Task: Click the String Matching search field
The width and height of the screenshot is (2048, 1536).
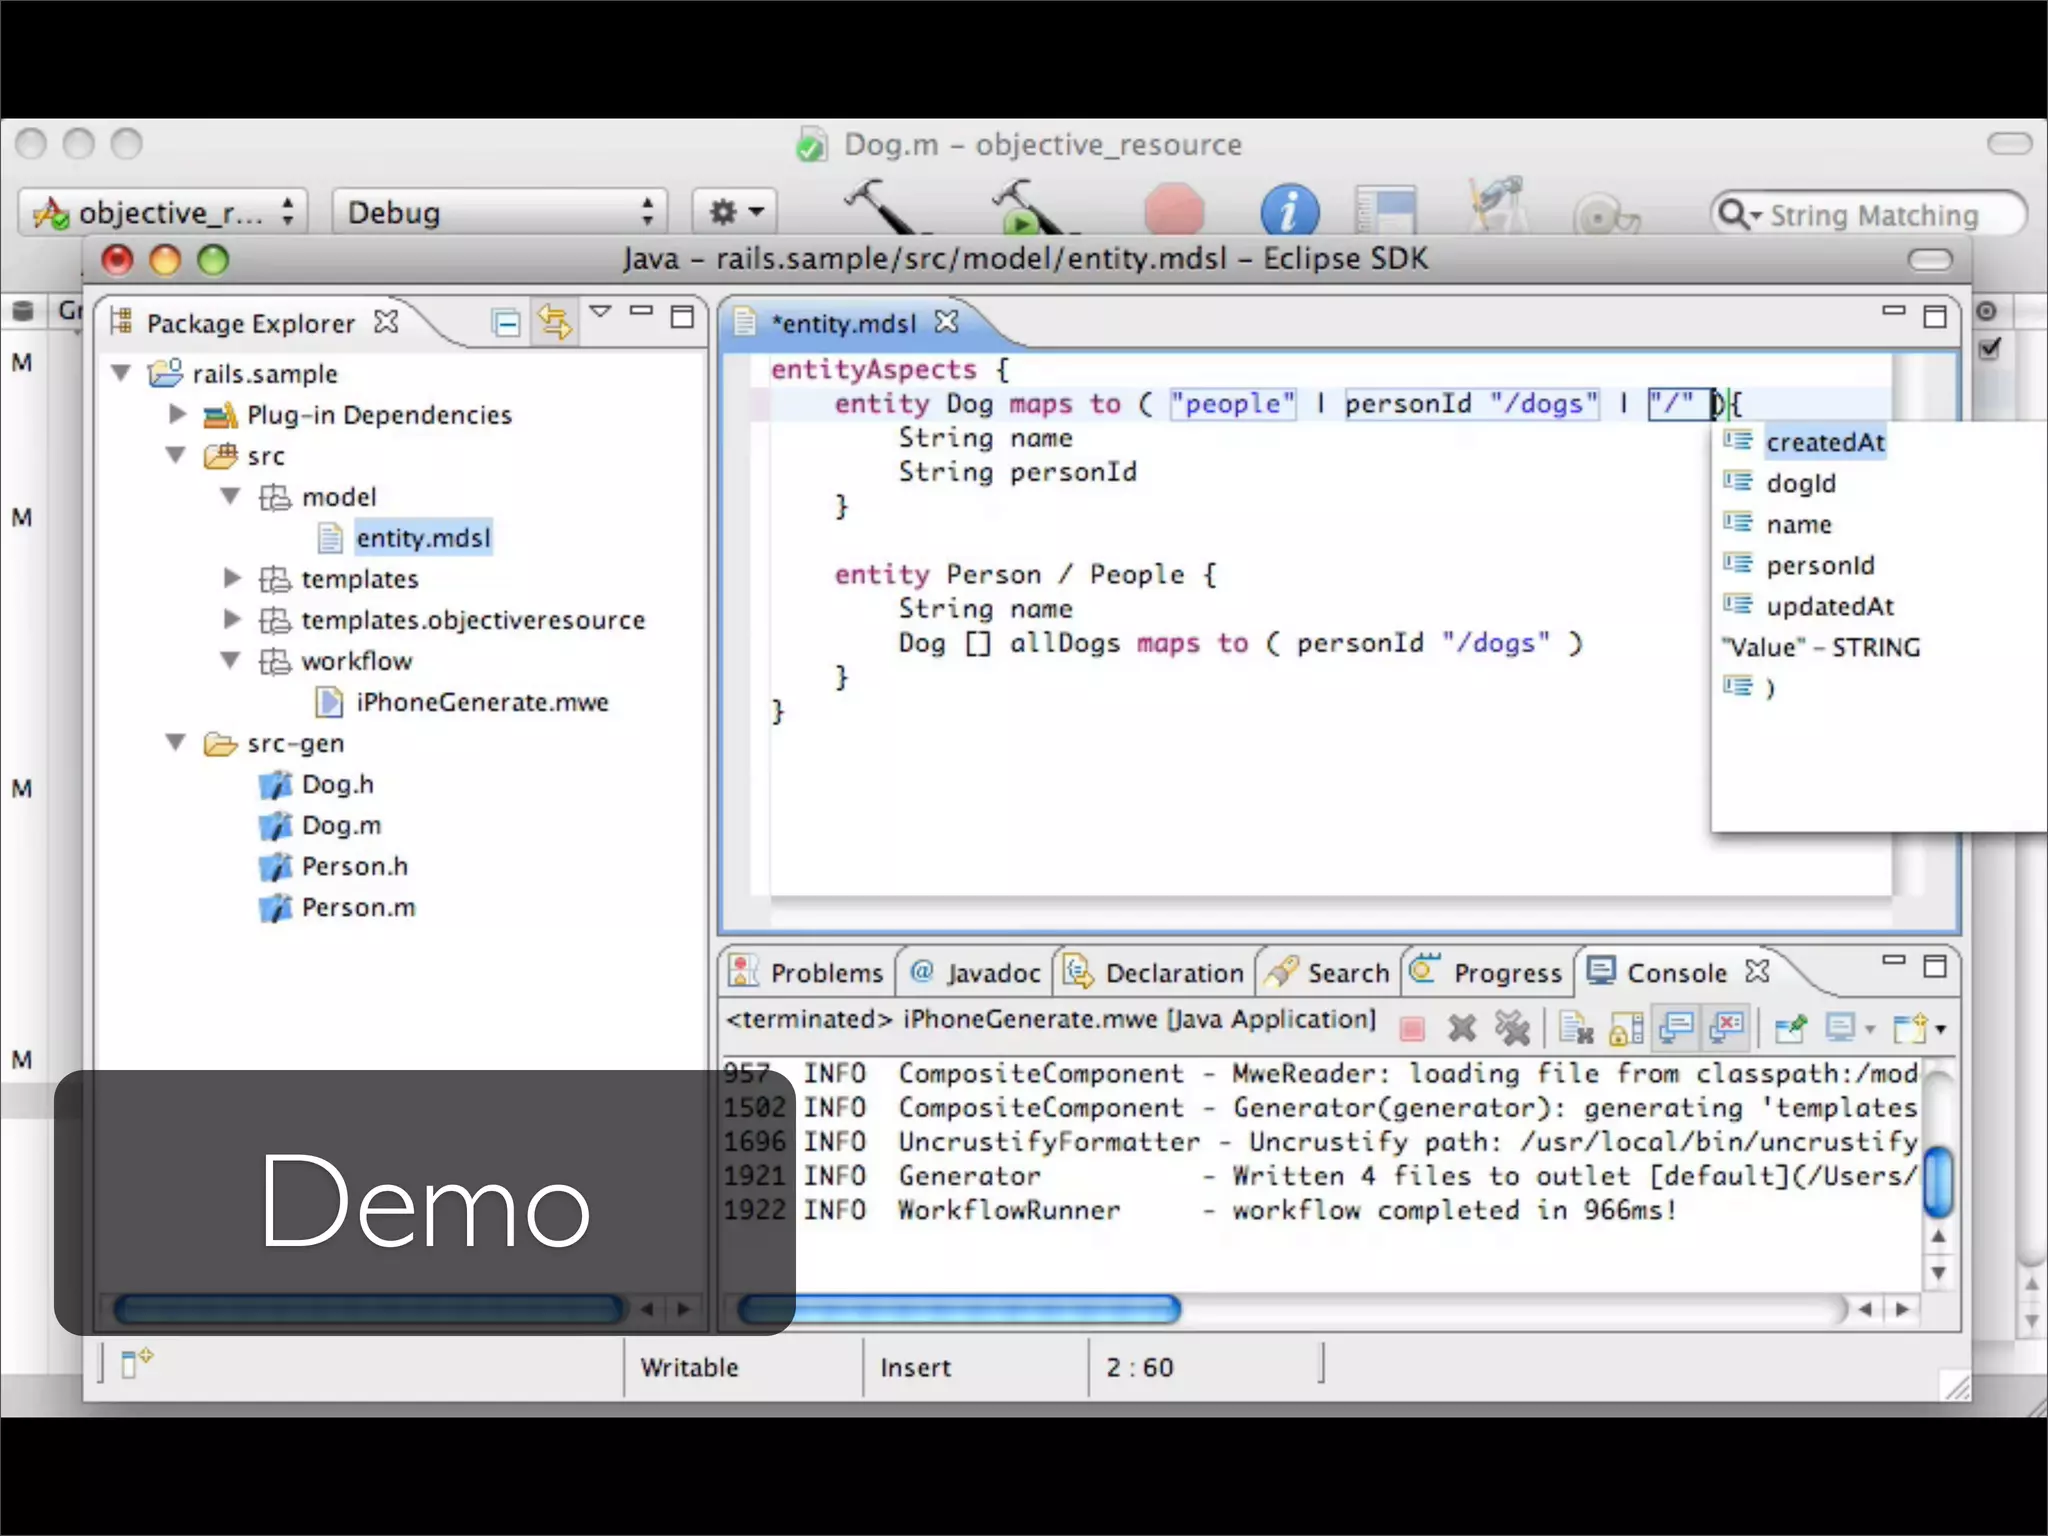Action: (1868, 214)
